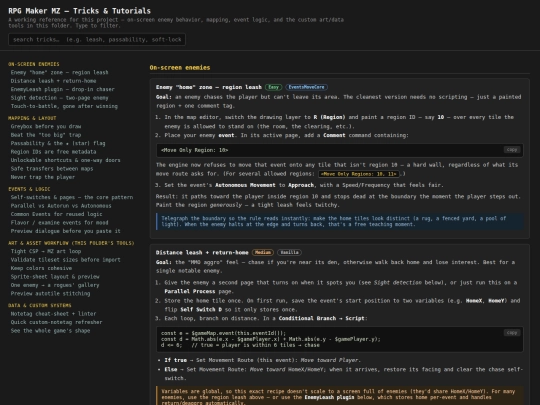The width and height of the screenshot is (540, 405).
Task: Open 'Beat the "too big" trap' link
Action: [x=46, y=135]
